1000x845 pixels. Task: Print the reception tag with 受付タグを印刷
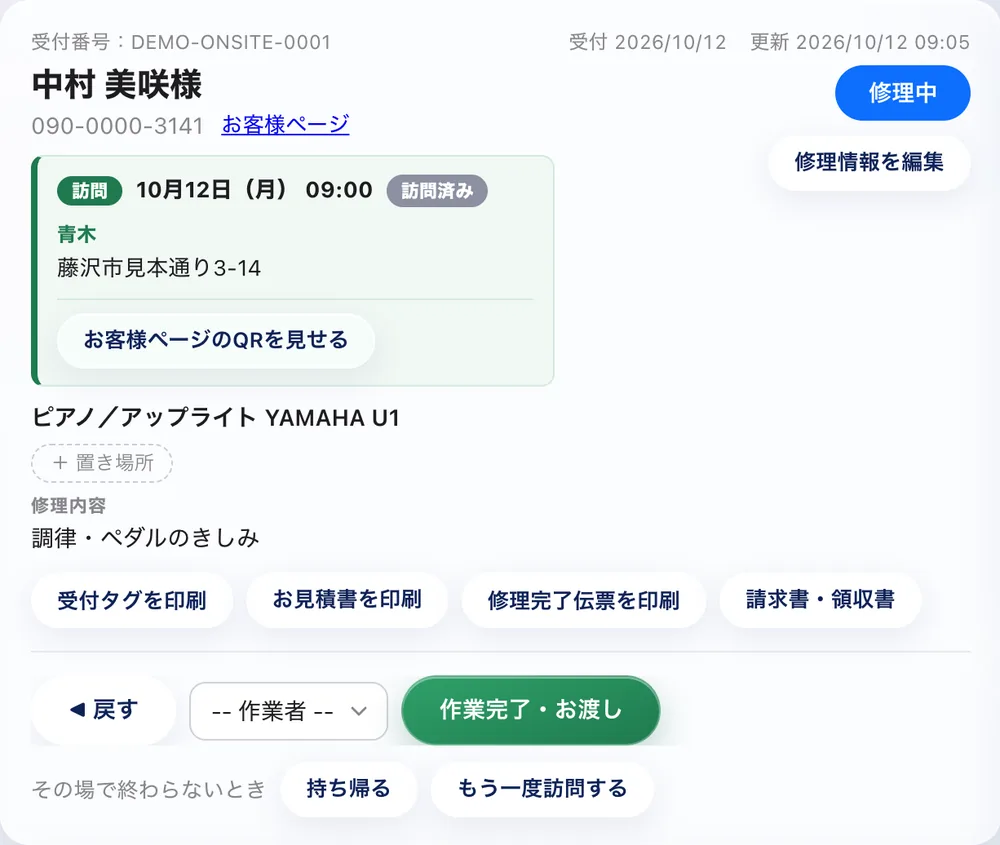click(132, 600)
